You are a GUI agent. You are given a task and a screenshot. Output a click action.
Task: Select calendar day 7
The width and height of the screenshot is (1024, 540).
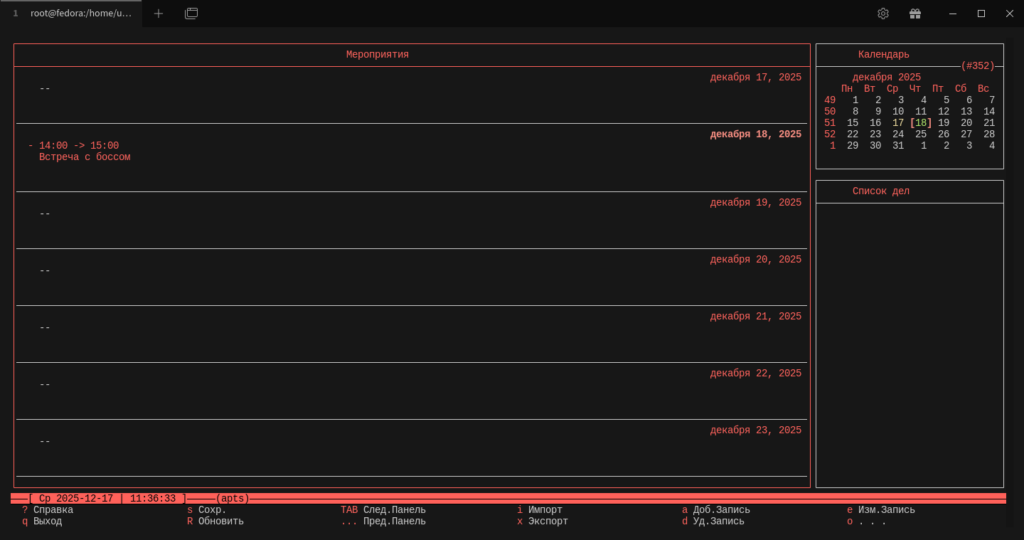point(992,100)
